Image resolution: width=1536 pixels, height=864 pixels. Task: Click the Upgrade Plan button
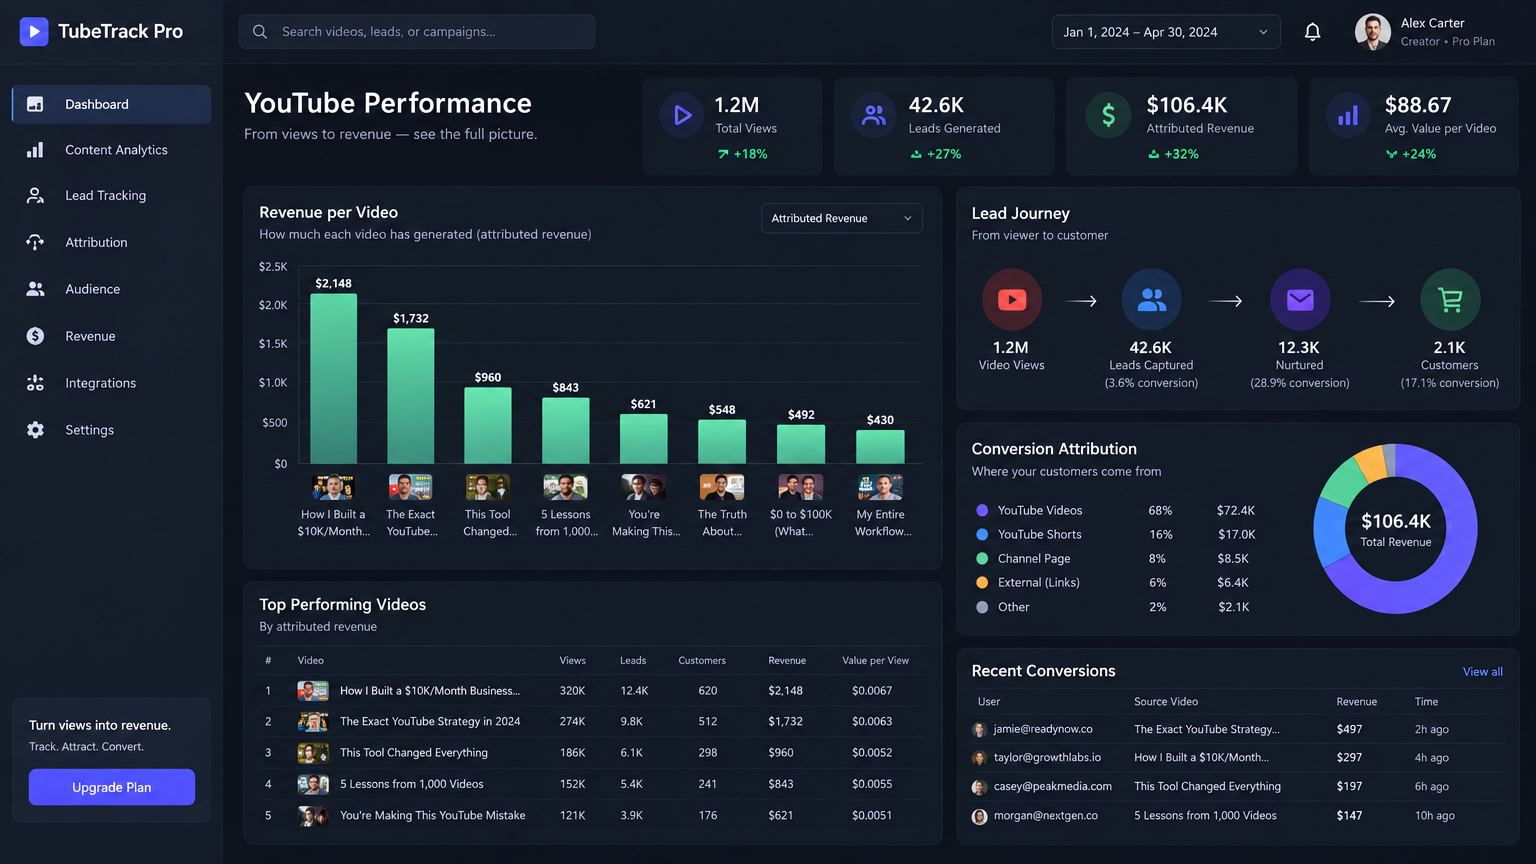click(x=112, y=787)
